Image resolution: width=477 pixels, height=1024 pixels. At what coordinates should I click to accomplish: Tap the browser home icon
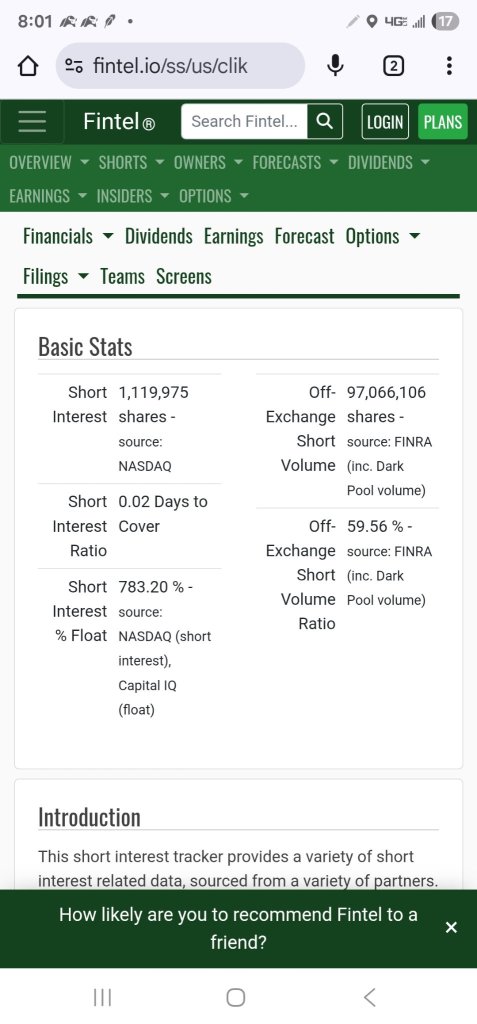click(x=27, y=65)
